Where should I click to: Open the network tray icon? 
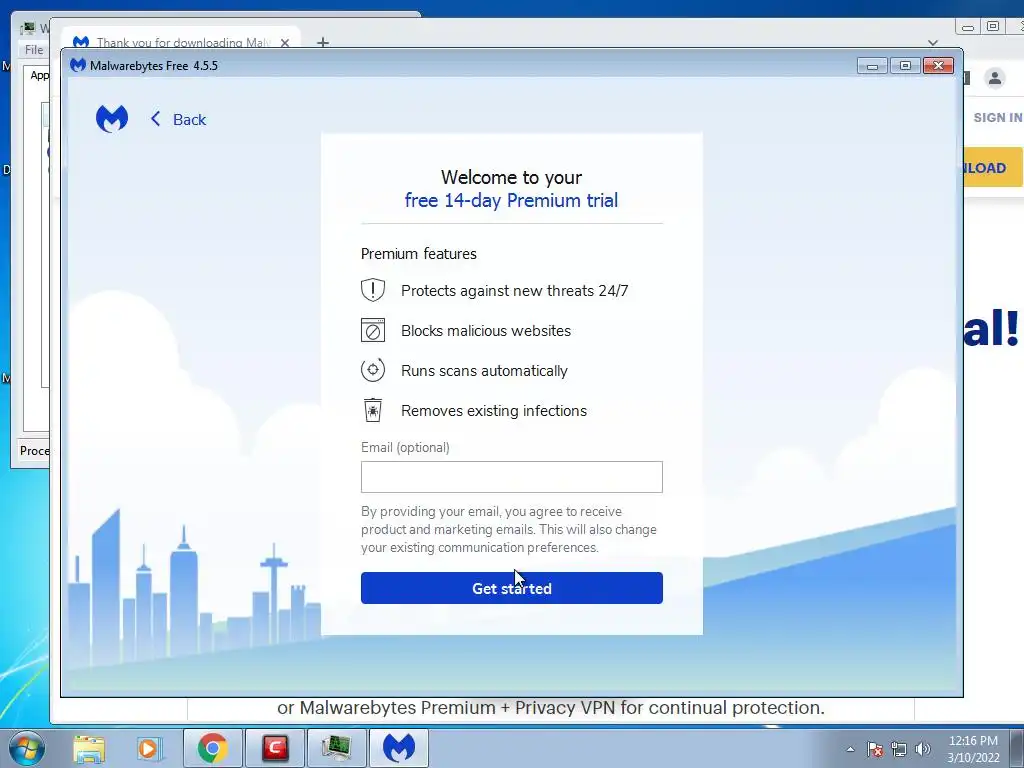tap(899, 749)
